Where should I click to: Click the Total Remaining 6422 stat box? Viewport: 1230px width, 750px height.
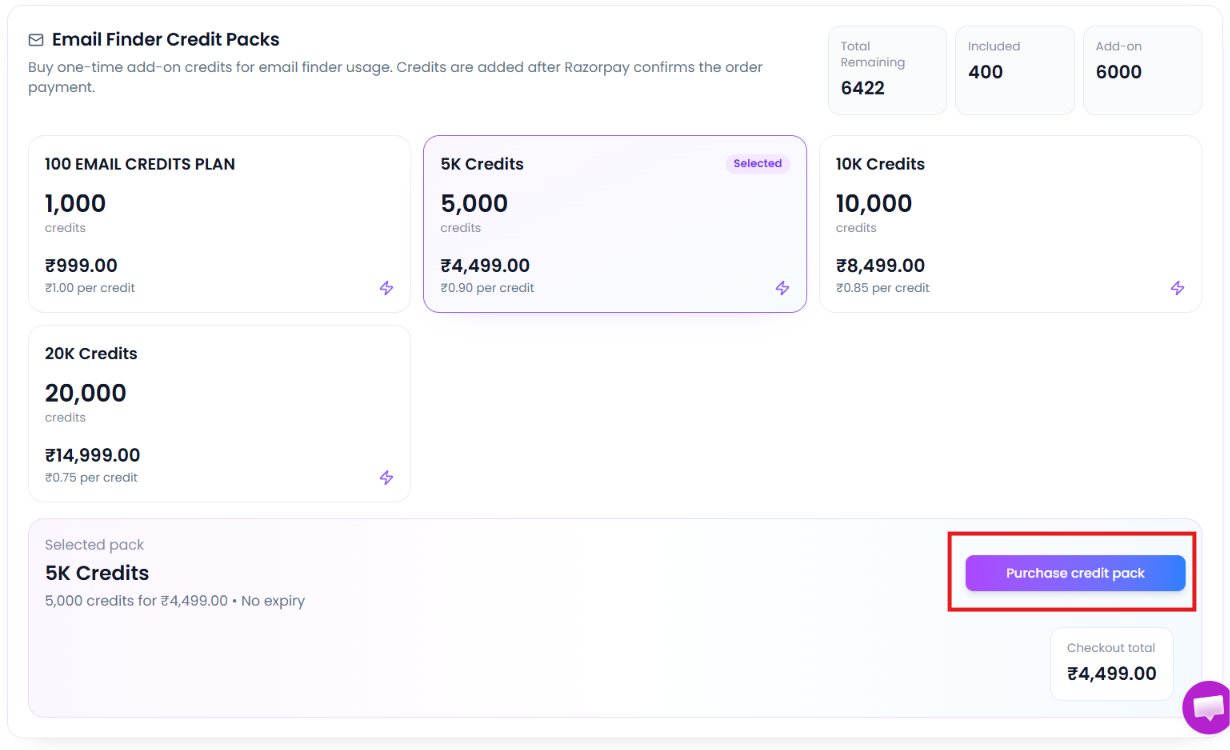(887, 70)
